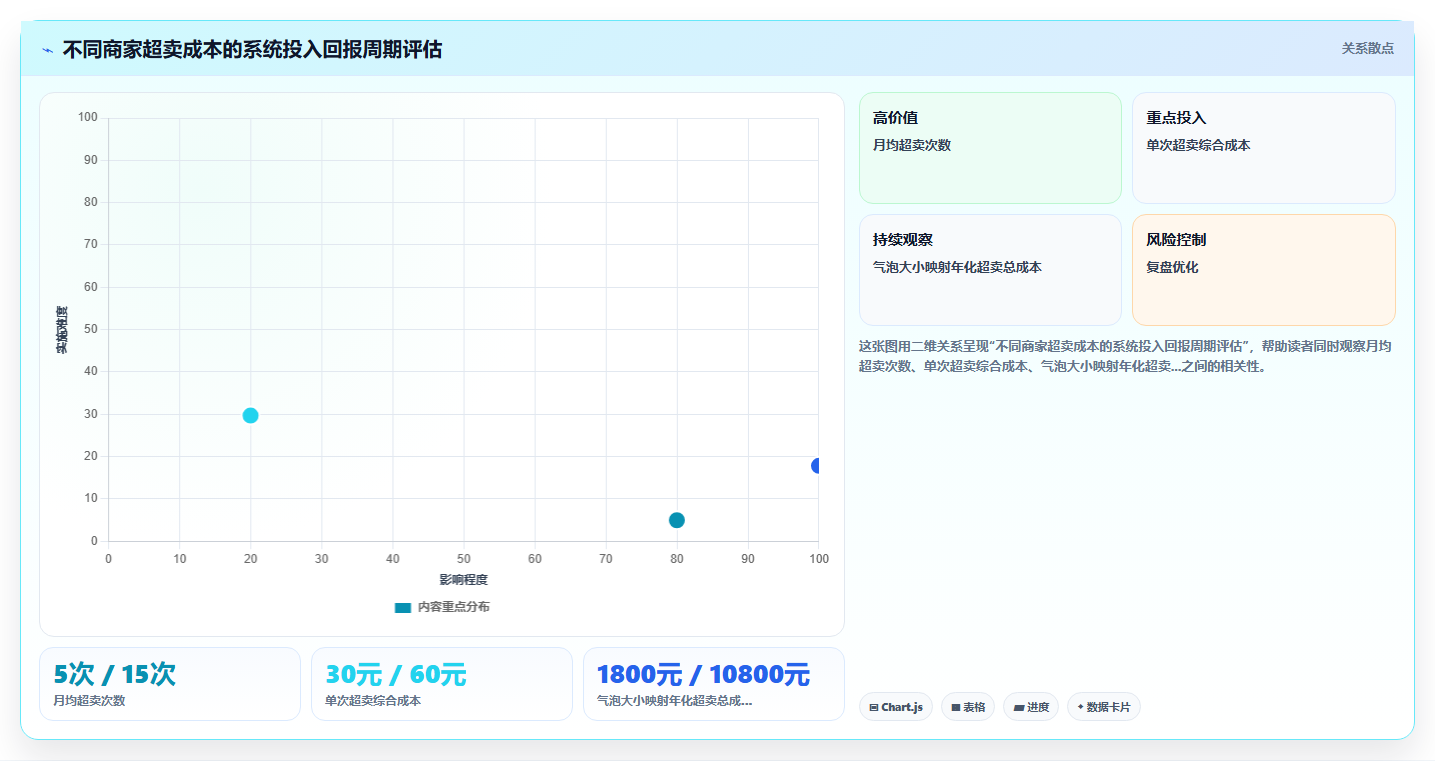
Task: Click the truncated 气泡大小映射年化超卖总成 label
Action: [x=674, y=701]
